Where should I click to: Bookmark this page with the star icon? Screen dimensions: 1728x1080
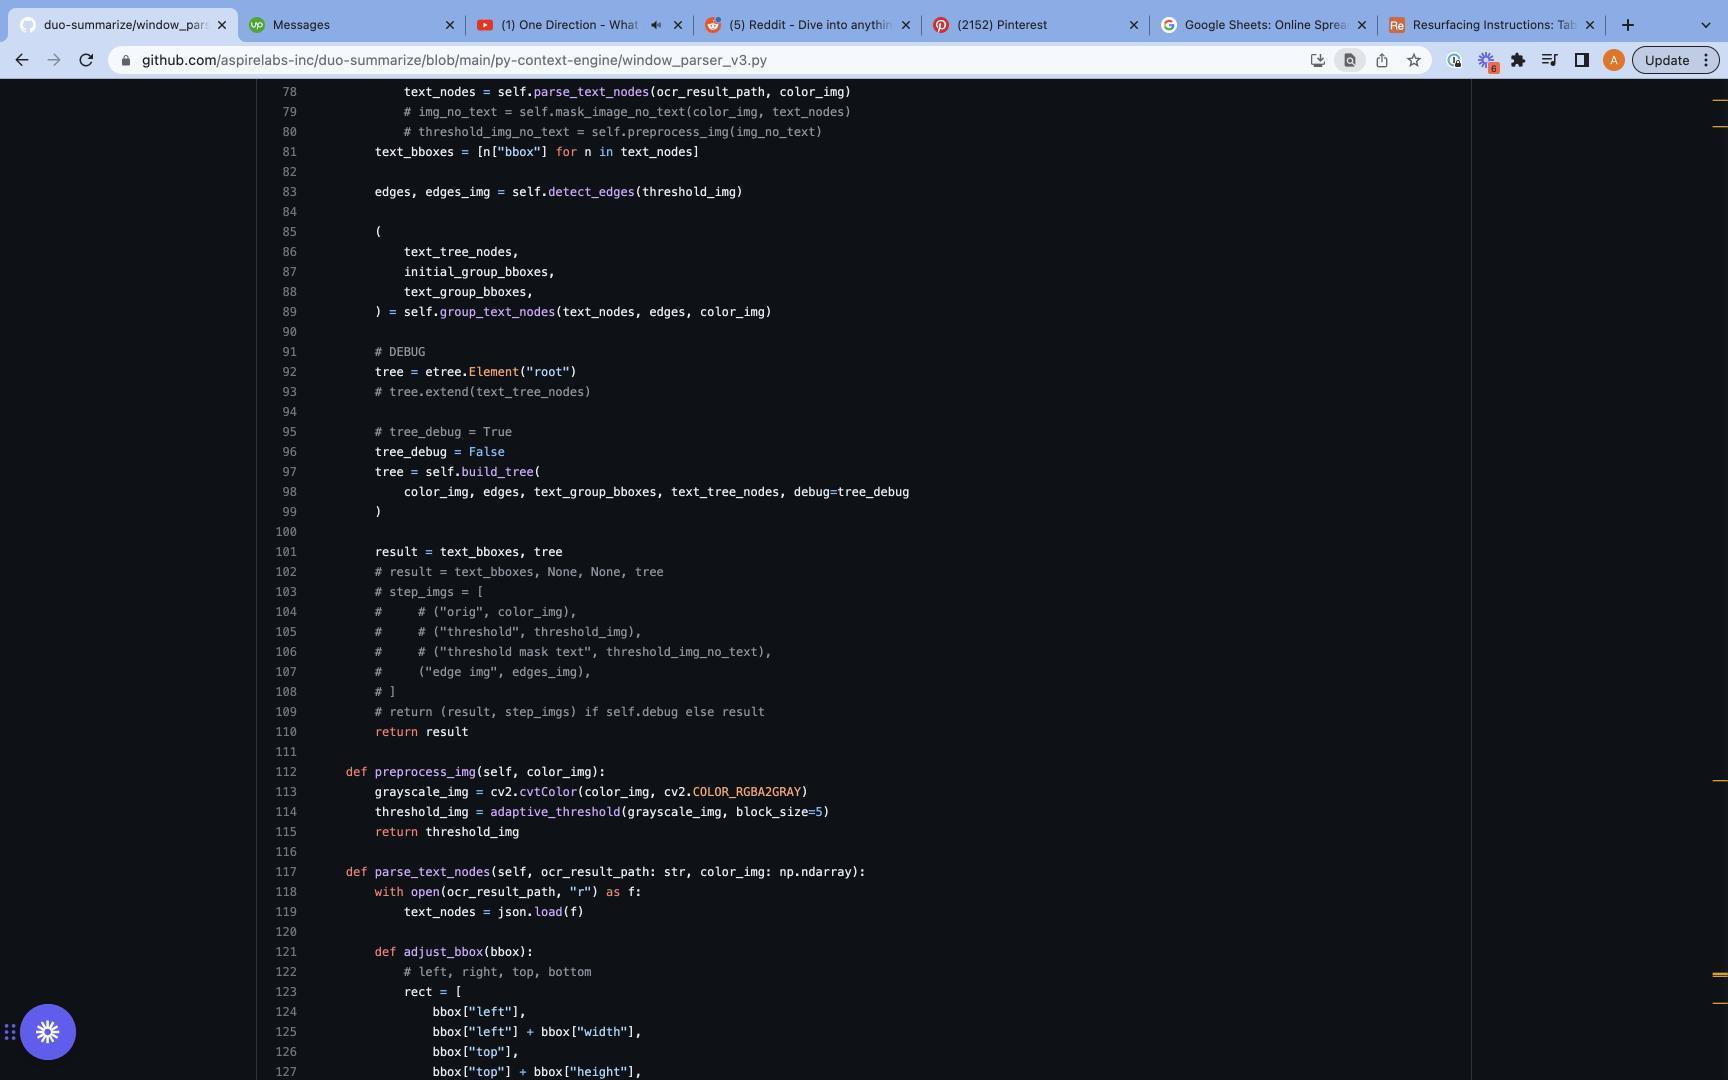coord(1413,60)
